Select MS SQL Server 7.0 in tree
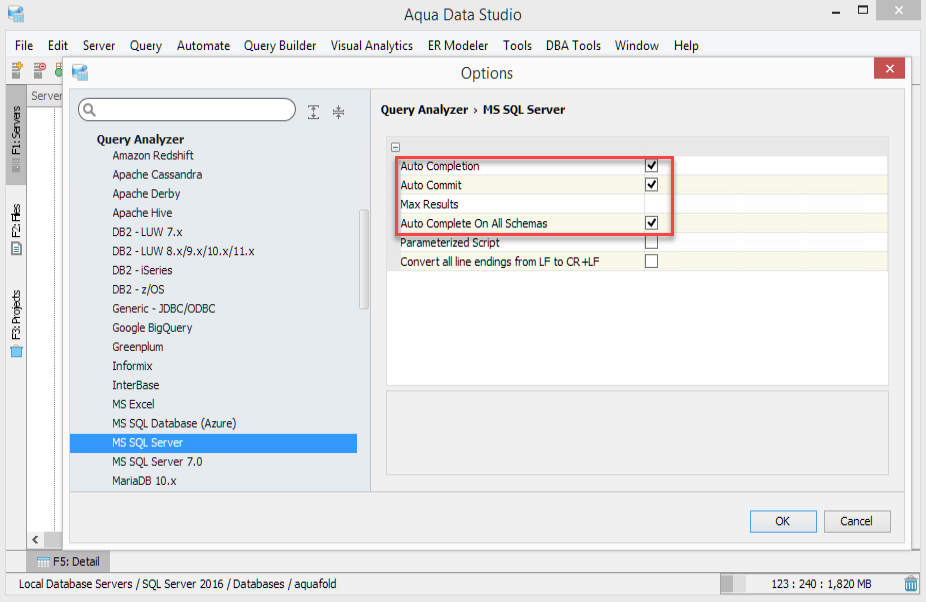Image resolution: width=926 pixels, height=602 pixels. point(157,462)
